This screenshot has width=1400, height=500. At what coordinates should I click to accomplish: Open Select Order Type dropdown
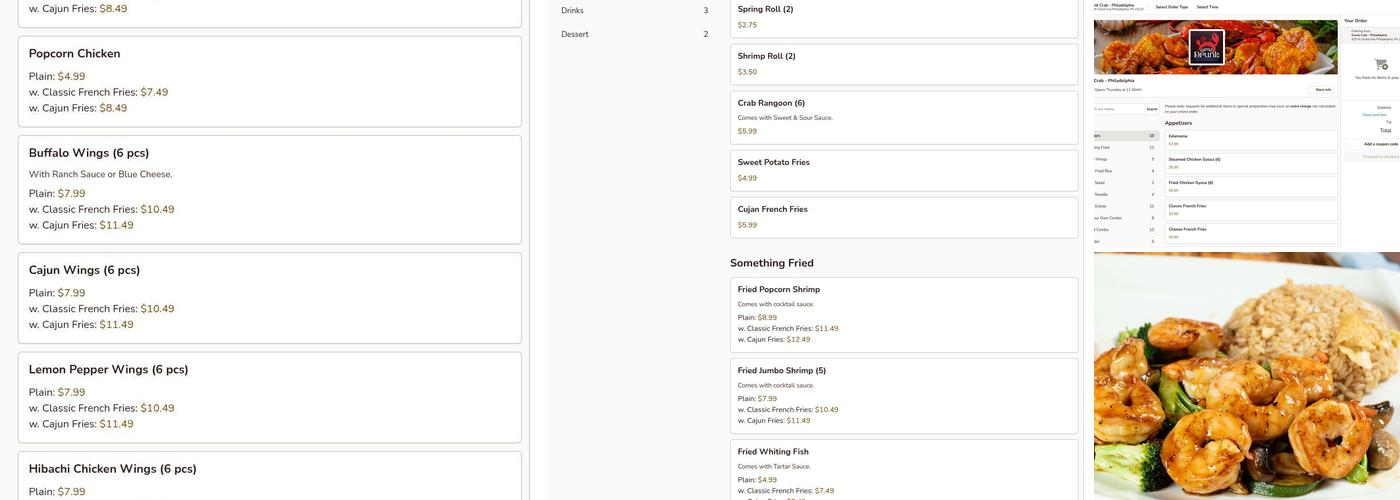coord(1171,7)
